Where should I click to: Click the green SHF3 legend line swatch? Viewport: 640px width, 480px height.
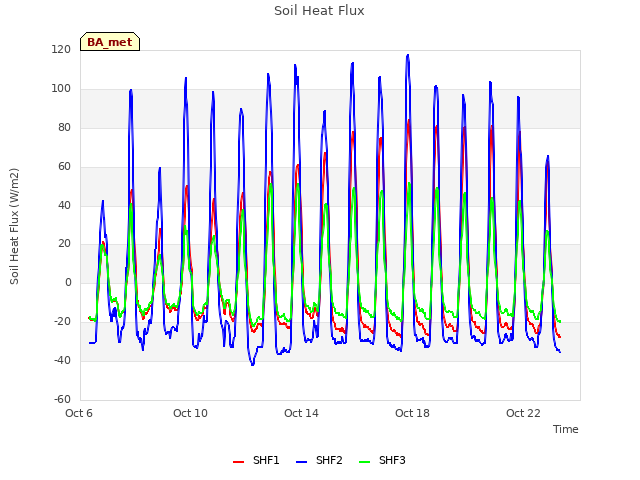pyautogui.click(x=364, y=462)
